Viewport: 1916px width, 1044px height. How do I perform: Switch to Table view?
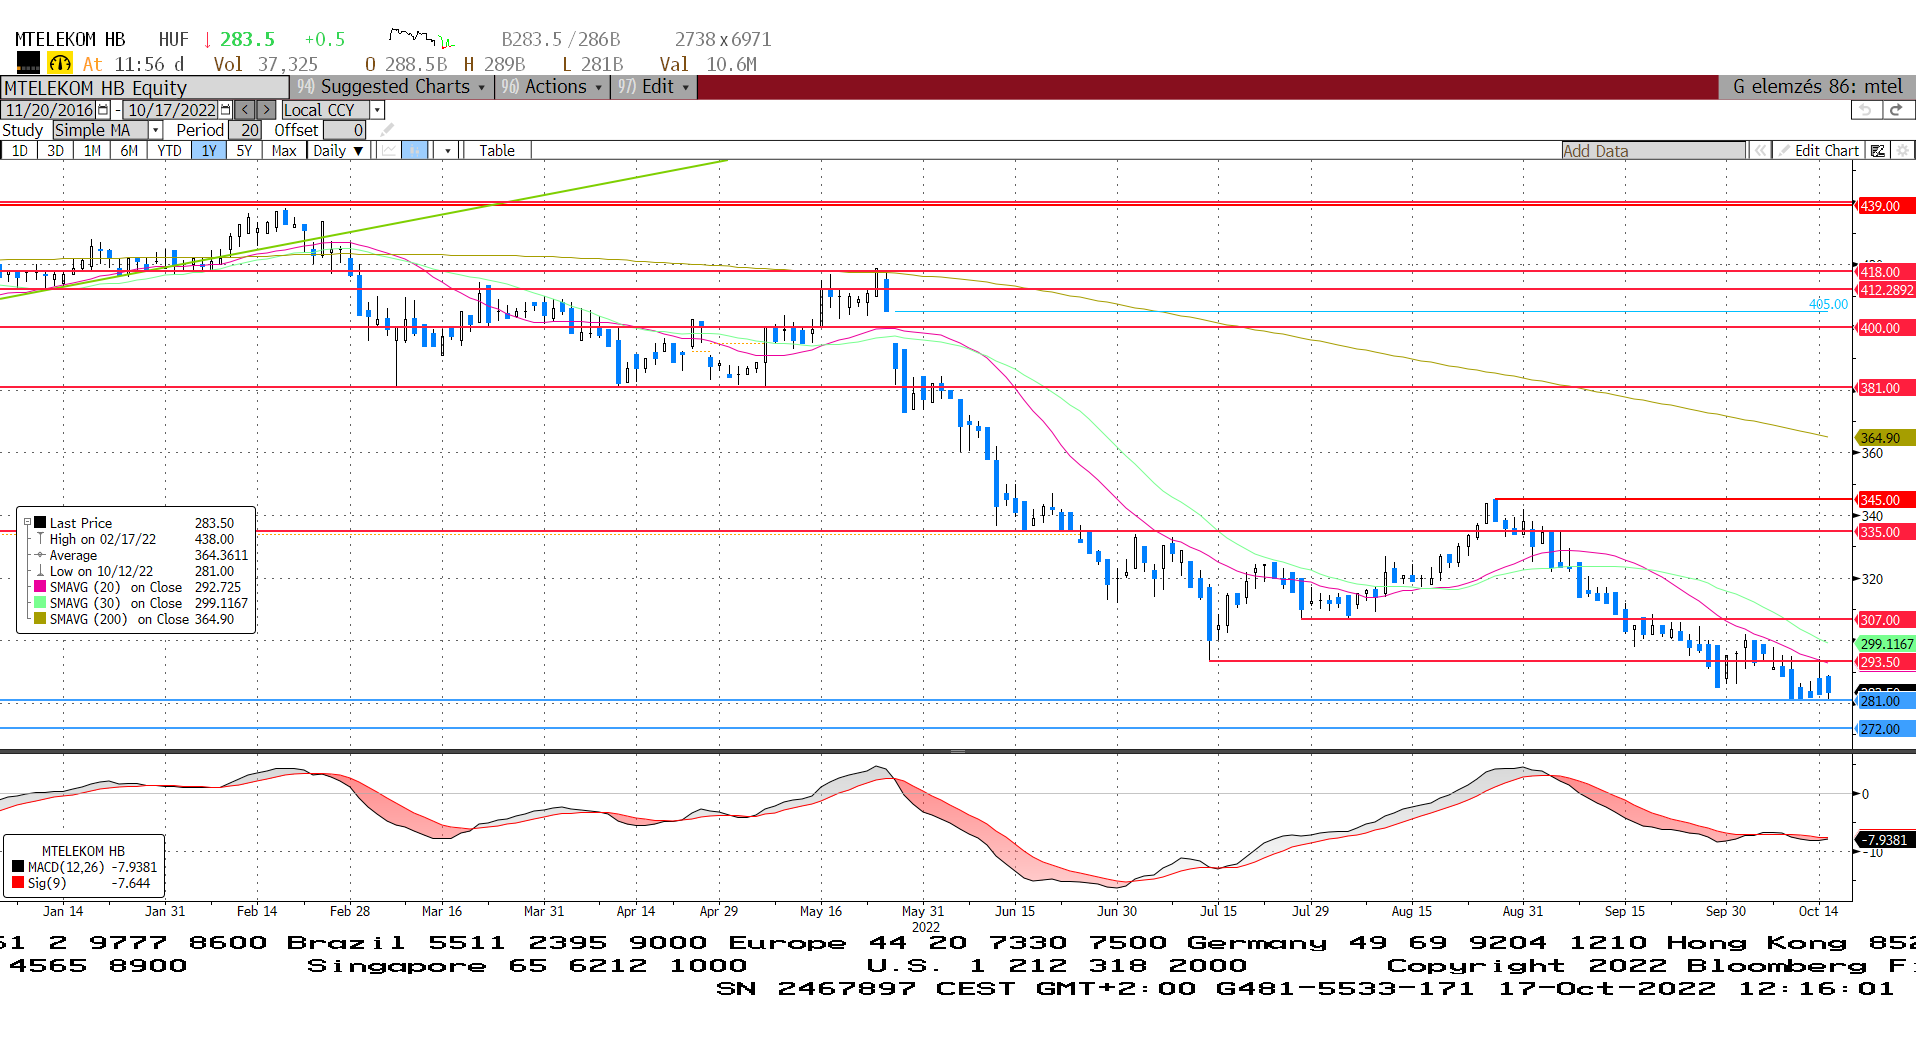[x=497, y=150]
